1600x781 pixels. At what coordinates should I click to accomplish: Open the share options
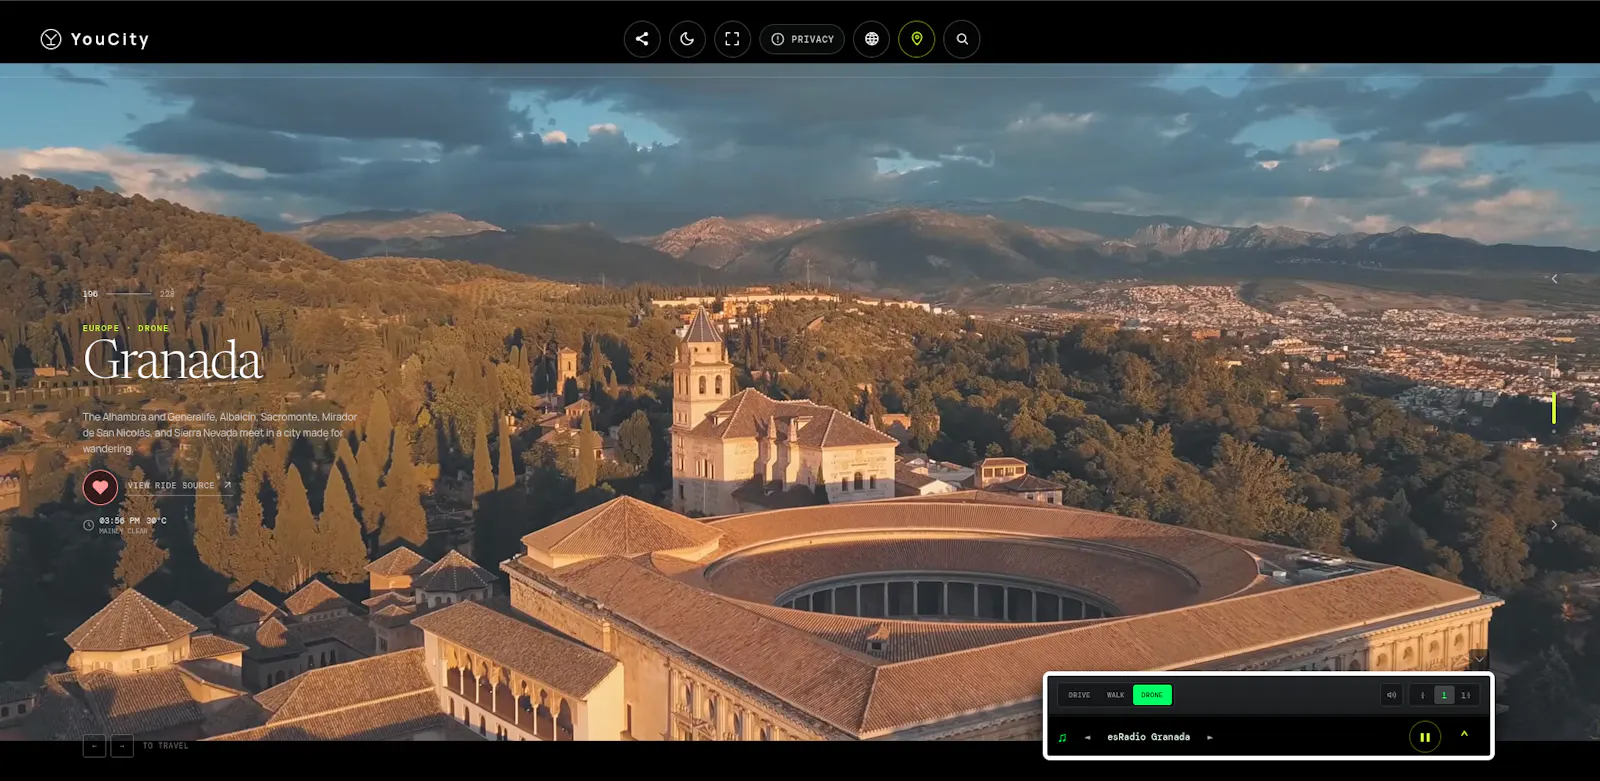642,39
